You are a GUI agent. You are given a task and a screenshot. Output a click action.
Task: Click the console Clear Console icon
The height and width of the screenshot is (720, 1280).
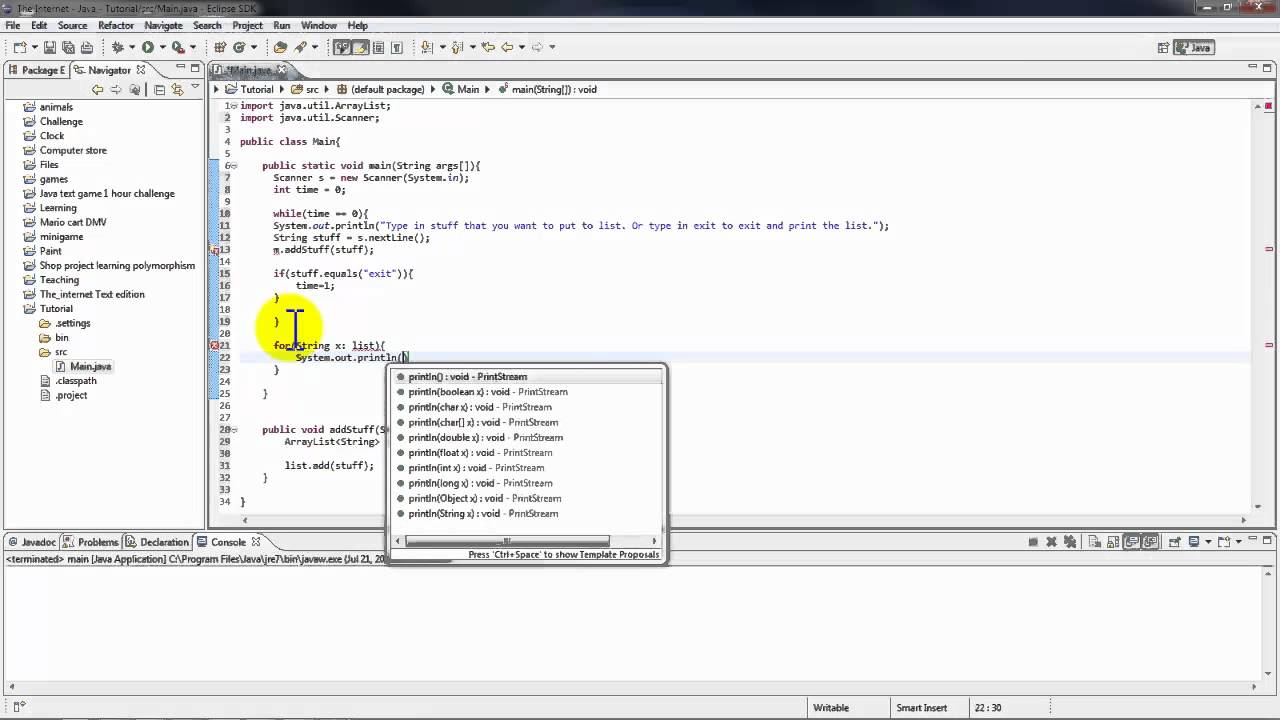click(x=1094, y=541)
